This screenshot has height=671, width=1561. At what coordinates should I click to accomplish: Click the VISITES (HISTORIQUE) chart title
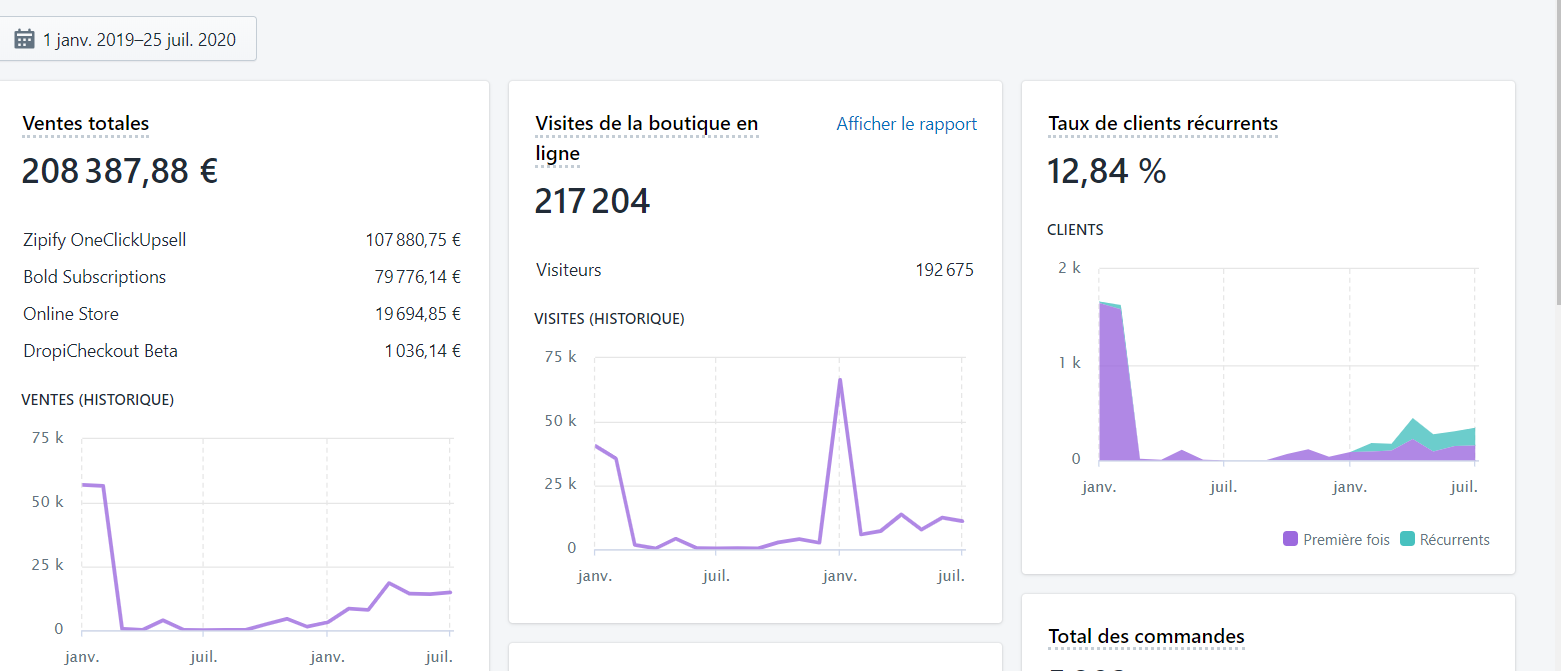(x=610, y=319)
